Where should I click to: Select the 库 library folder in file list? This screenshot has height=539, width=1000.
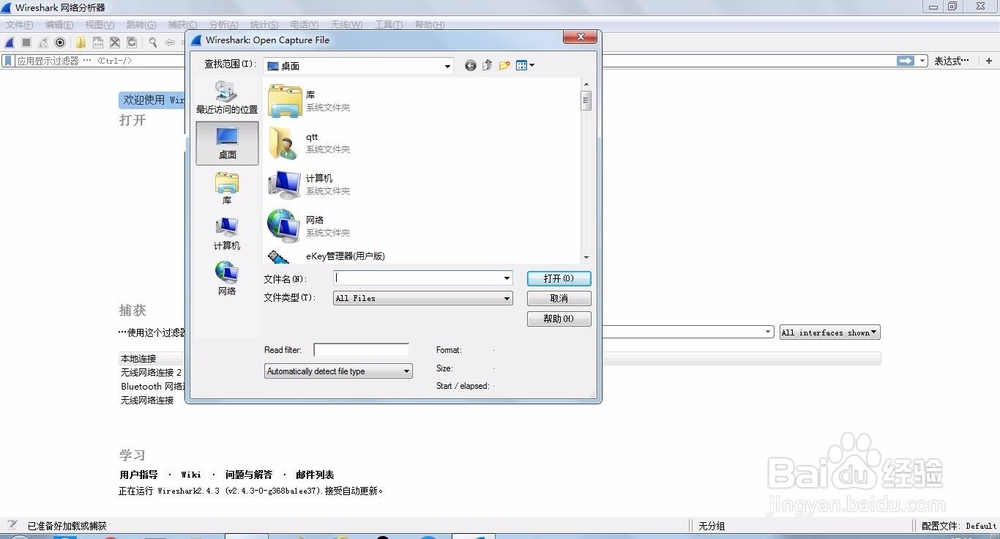click(309, 101)
